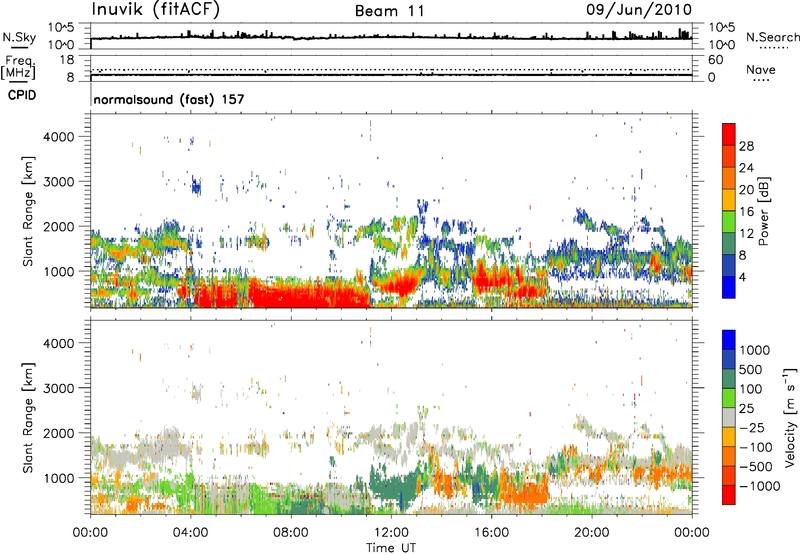
Task: Click the 'Nave' legend label
Action: pos(761,69)
